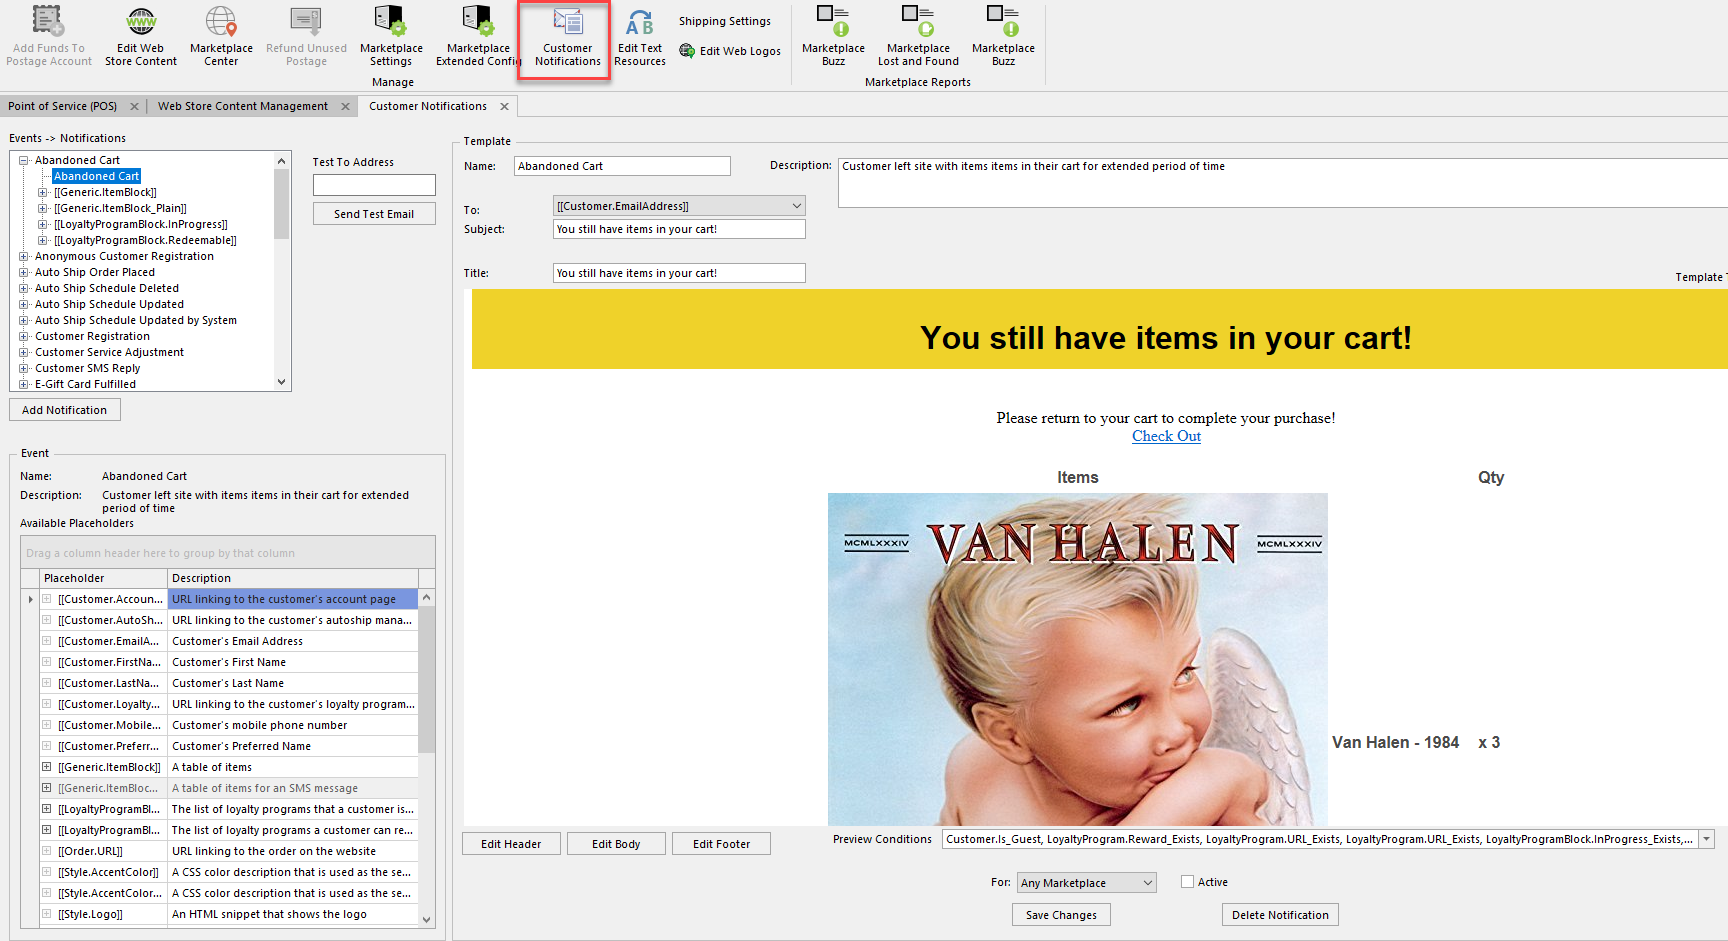Click the Title input field
Image resolution: width=1728 pixels, height=941 pixels.
tap(679, 273)
